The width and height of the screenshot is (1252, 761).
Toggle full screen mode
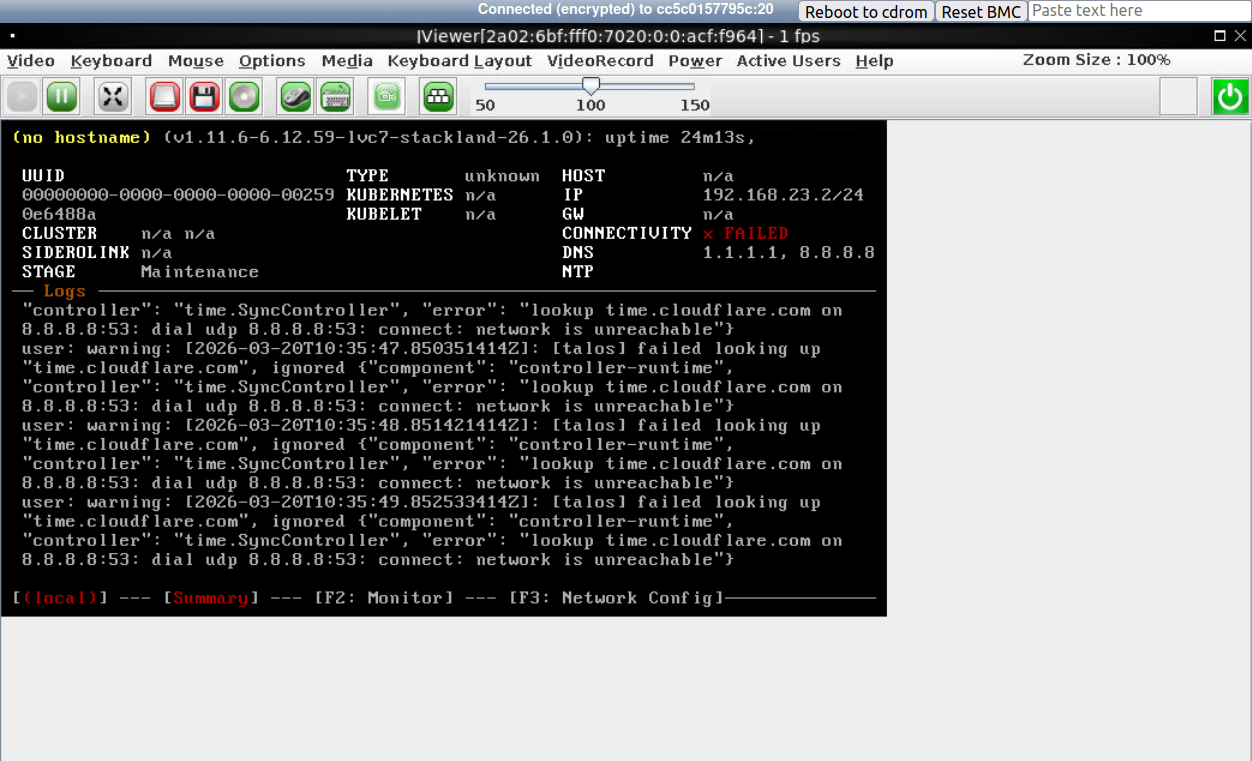(x=112, y=96)
